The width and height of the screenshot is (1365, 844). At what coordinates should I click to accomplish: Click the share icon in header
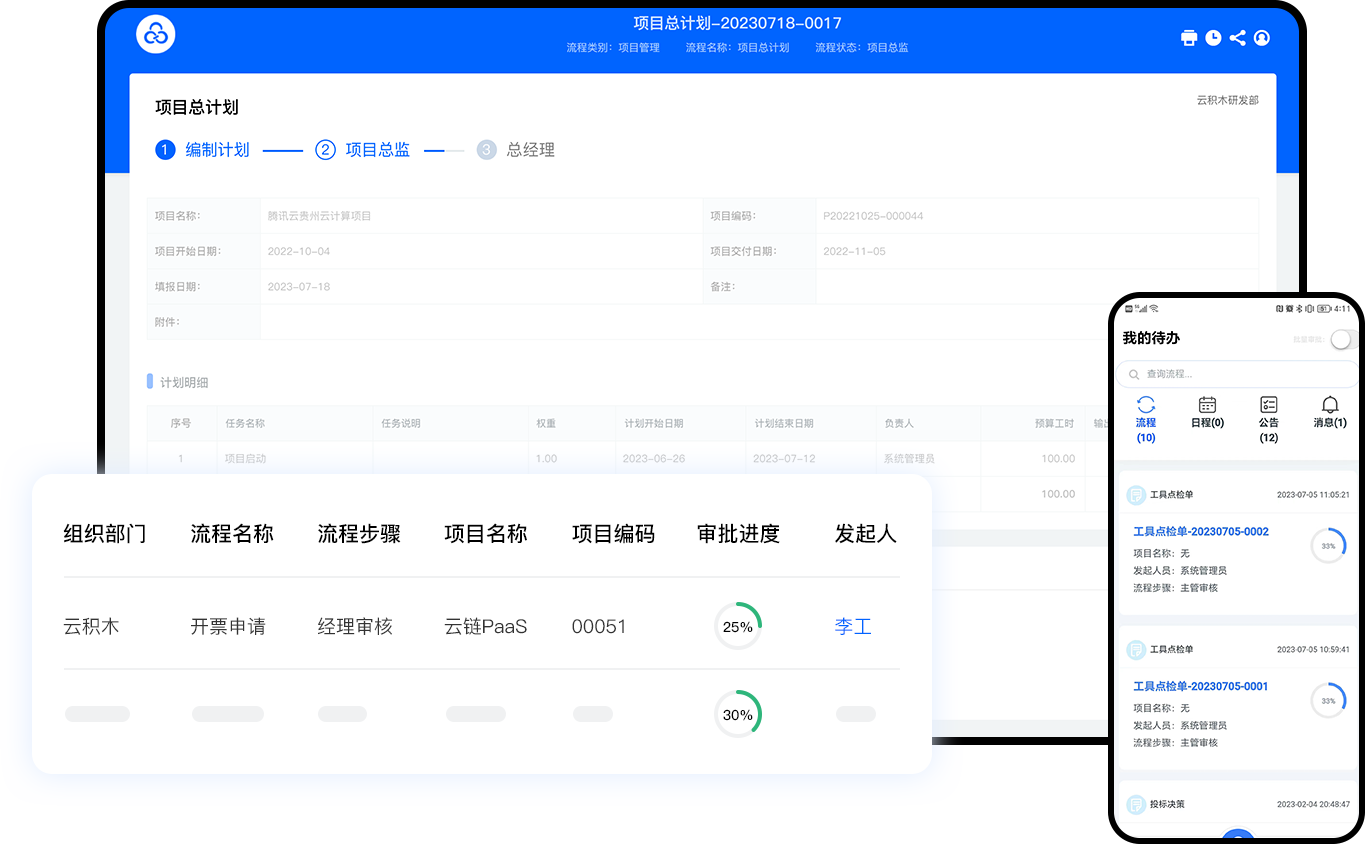point(1238,38)
